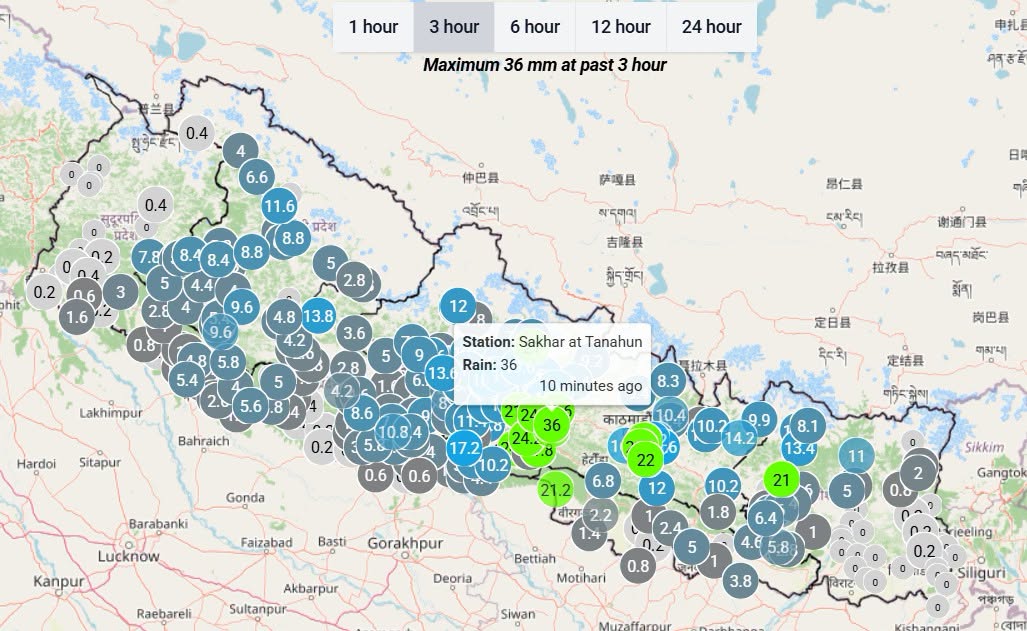Click the grey 1.8 station marker
This screenshot has height=631, width=1027.
coord(718,511)
